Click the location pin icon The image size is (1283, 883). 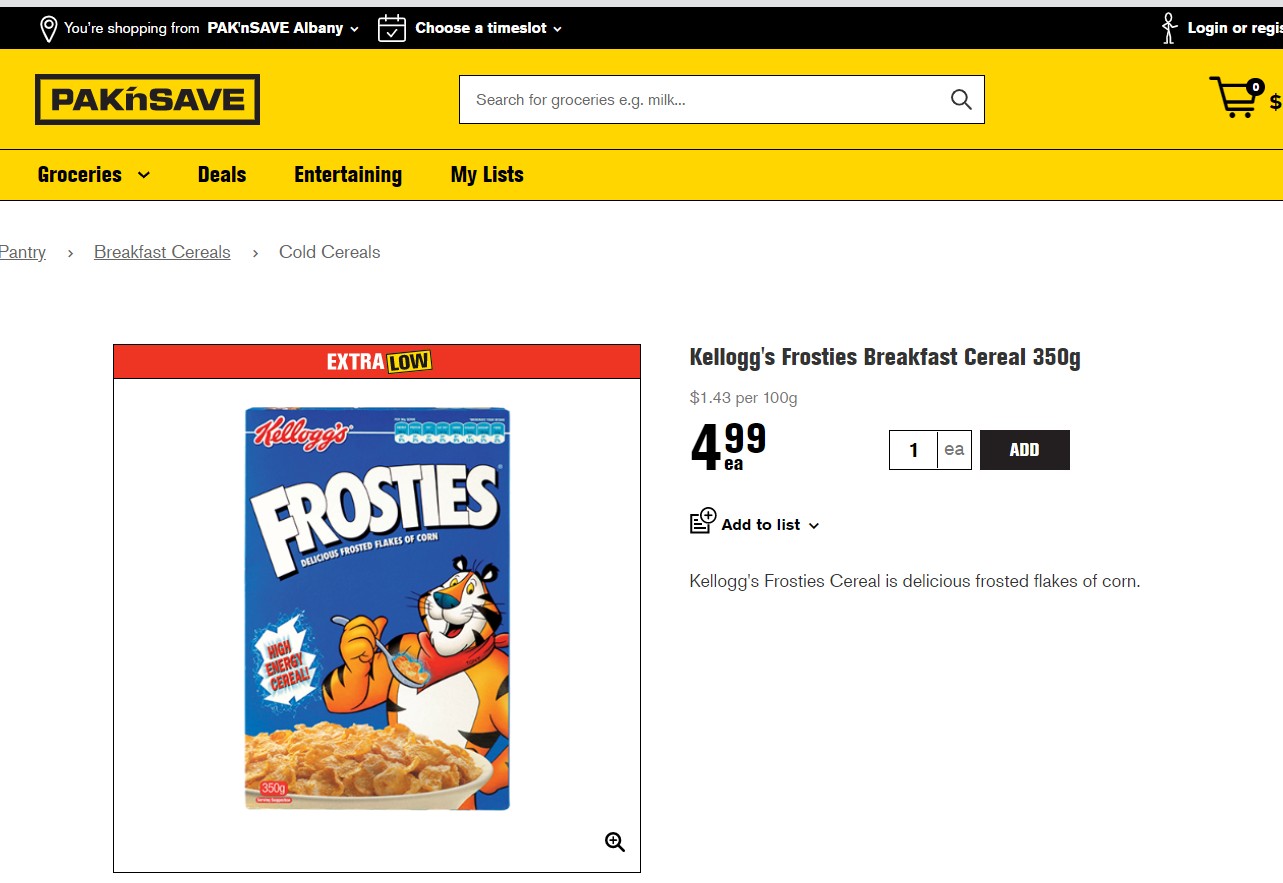[48, 28]
